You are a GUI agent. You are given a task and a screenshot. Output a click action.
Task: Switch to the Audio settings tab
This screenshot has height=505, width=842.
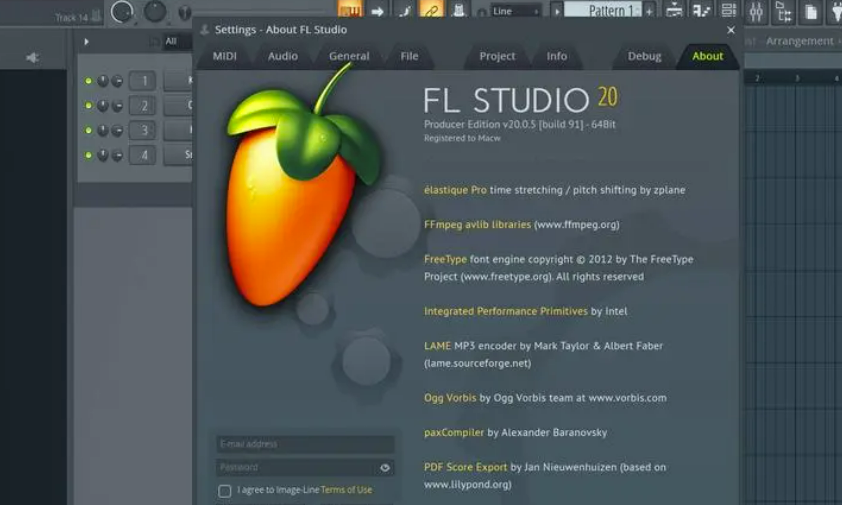[282, 56]
